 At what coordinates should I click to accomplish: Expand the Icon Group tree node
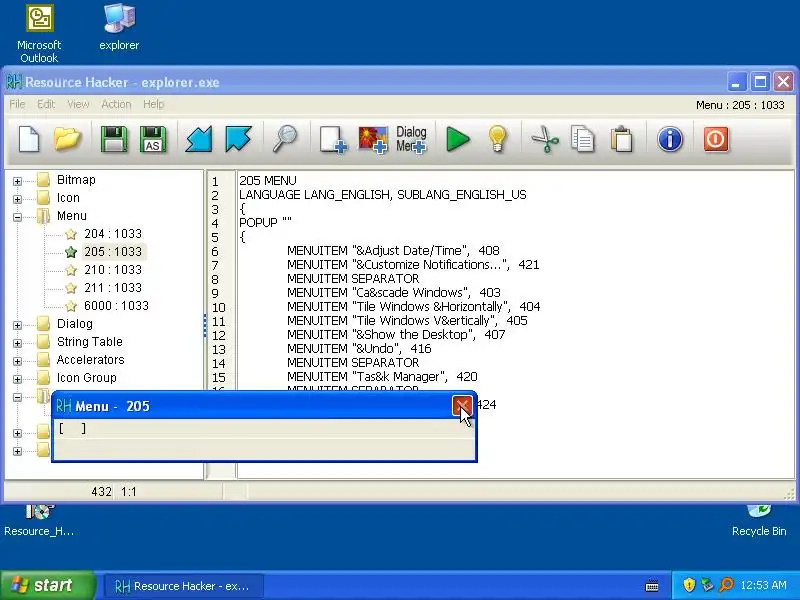(x=17, y=379)
